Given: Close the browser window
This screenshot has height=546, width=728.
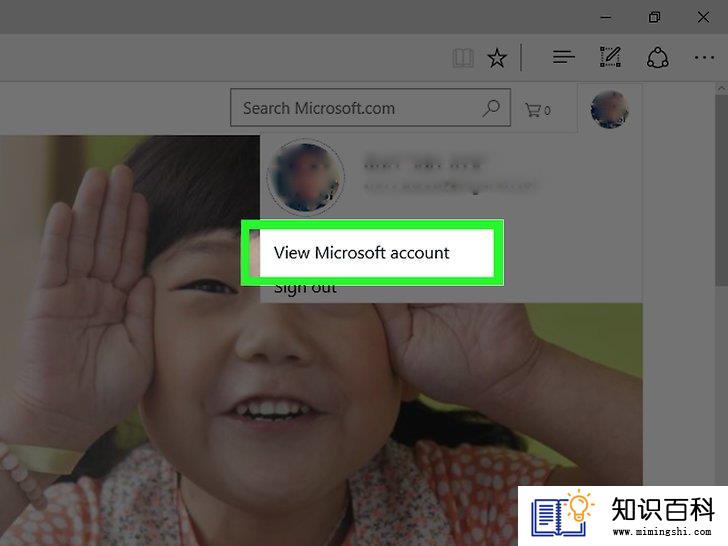Looking at the screenshot, I should click(703, 18).
